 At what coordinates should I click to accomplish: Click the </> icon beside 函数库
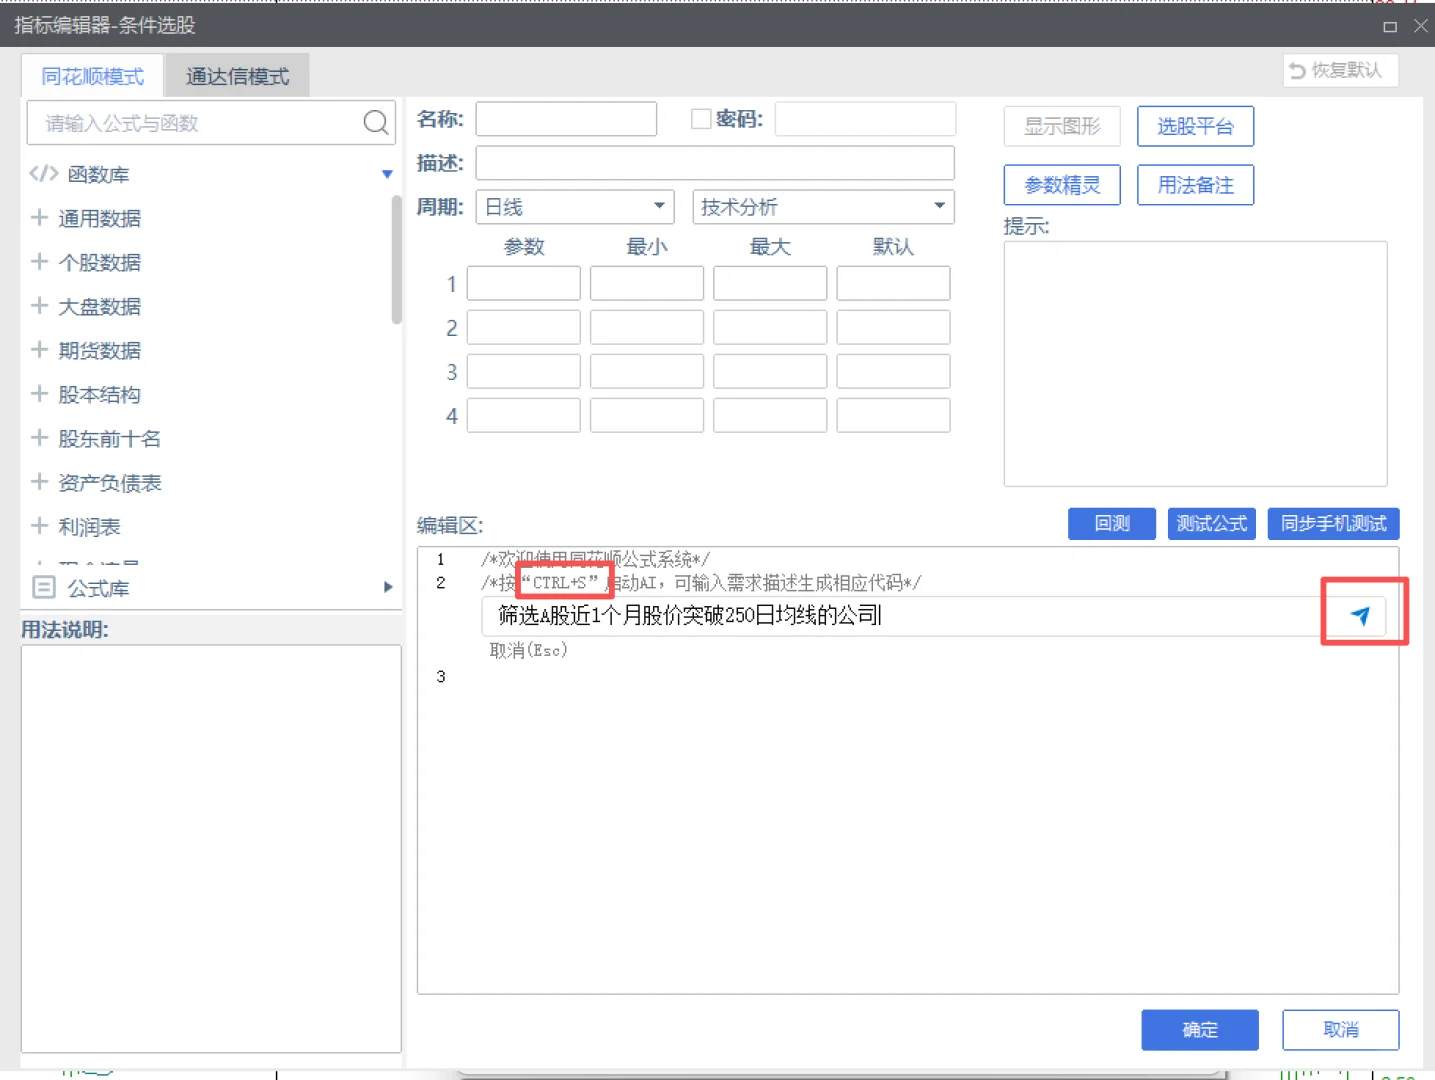pos(42,173)
